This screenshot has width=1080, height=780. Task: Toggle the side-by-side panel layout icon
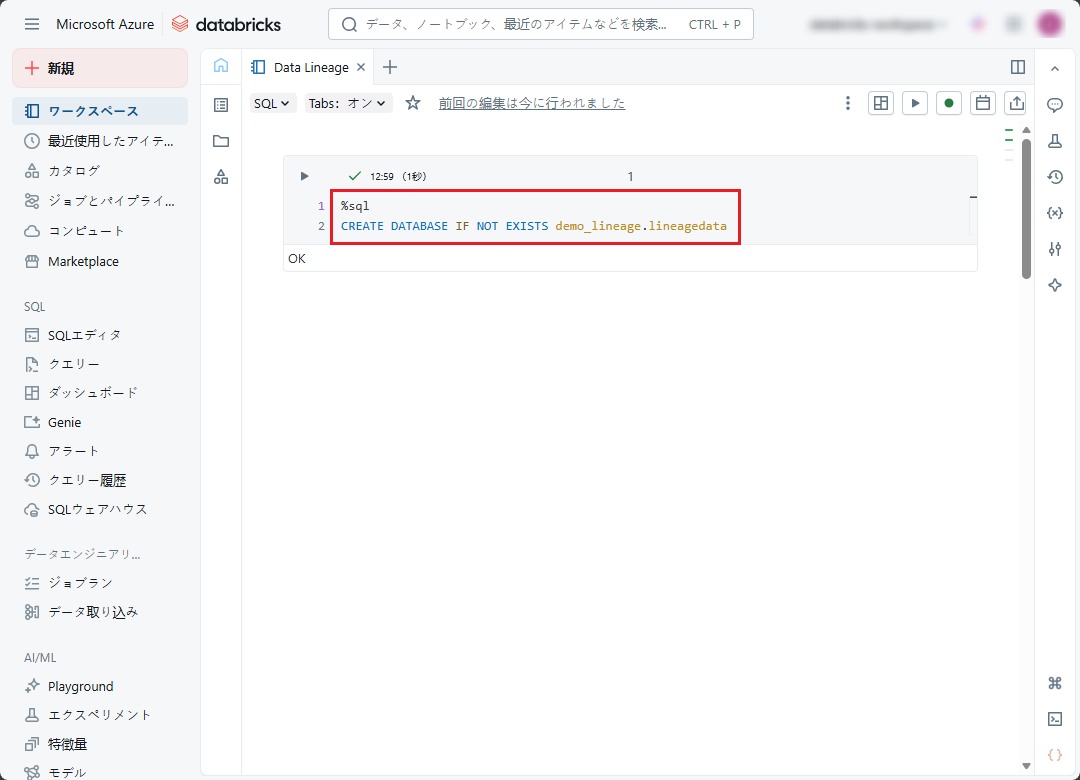click(1018, 67)
